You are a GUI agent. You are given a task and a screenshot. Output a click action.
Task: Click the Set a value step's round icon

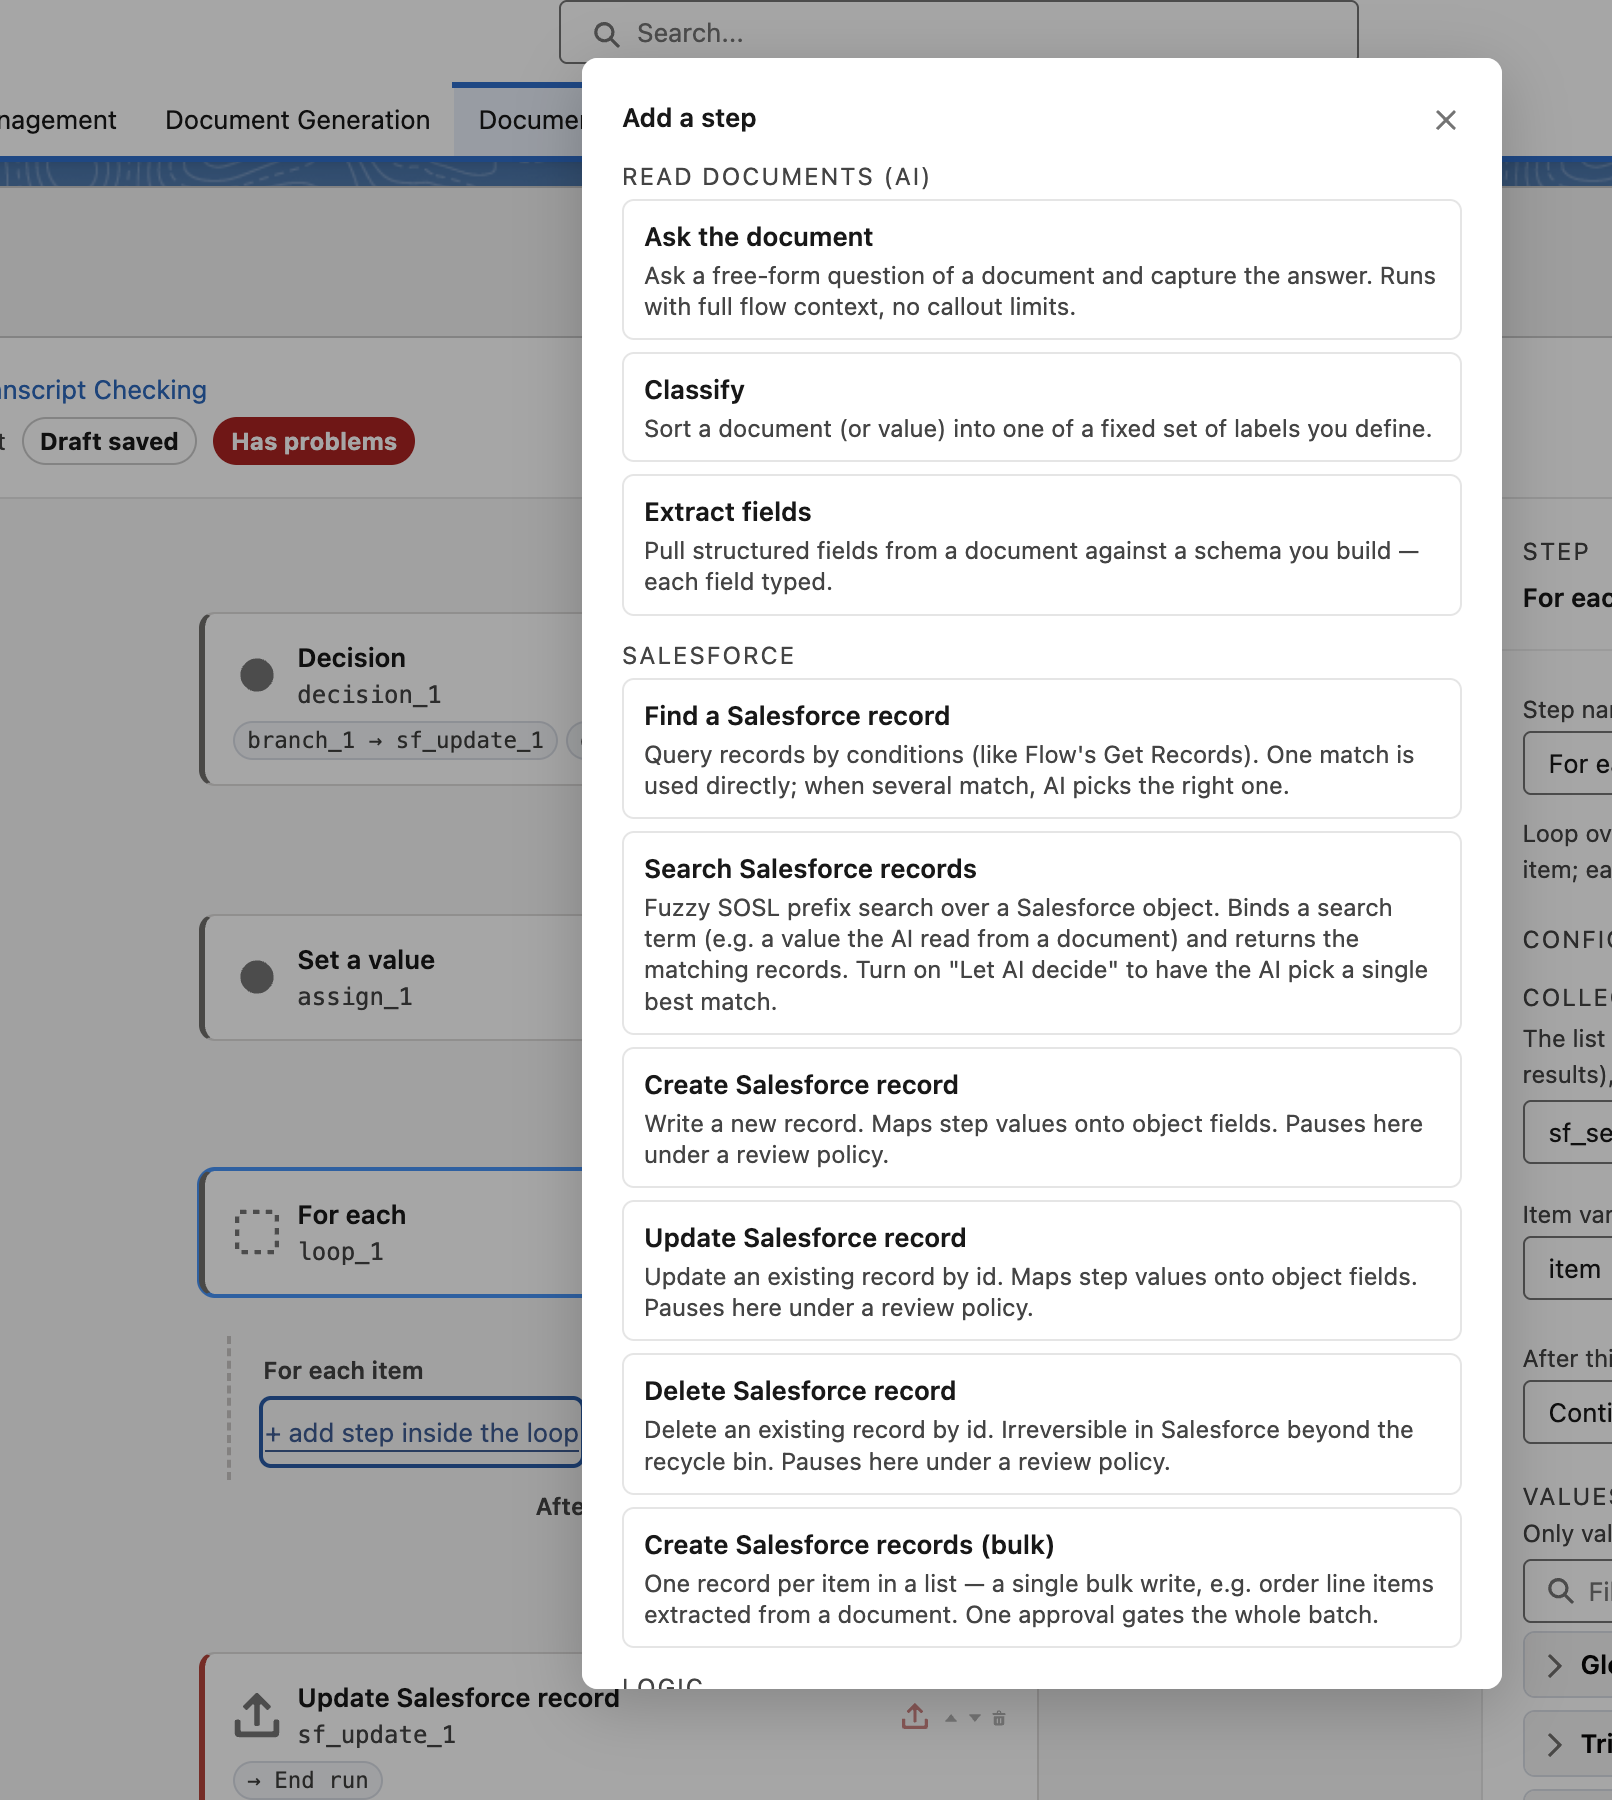point(257,977)
